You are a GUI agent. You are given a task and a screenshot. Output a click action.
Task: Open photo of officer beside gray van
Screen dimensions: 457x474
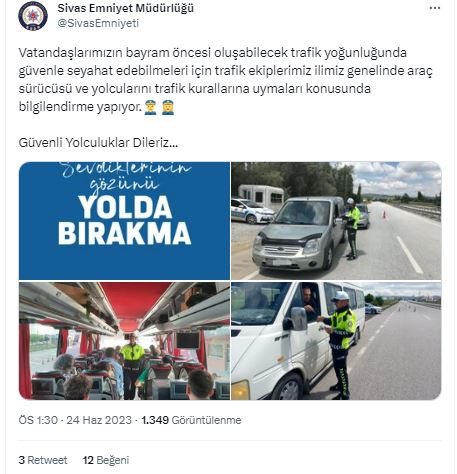[x=336, y=221]
